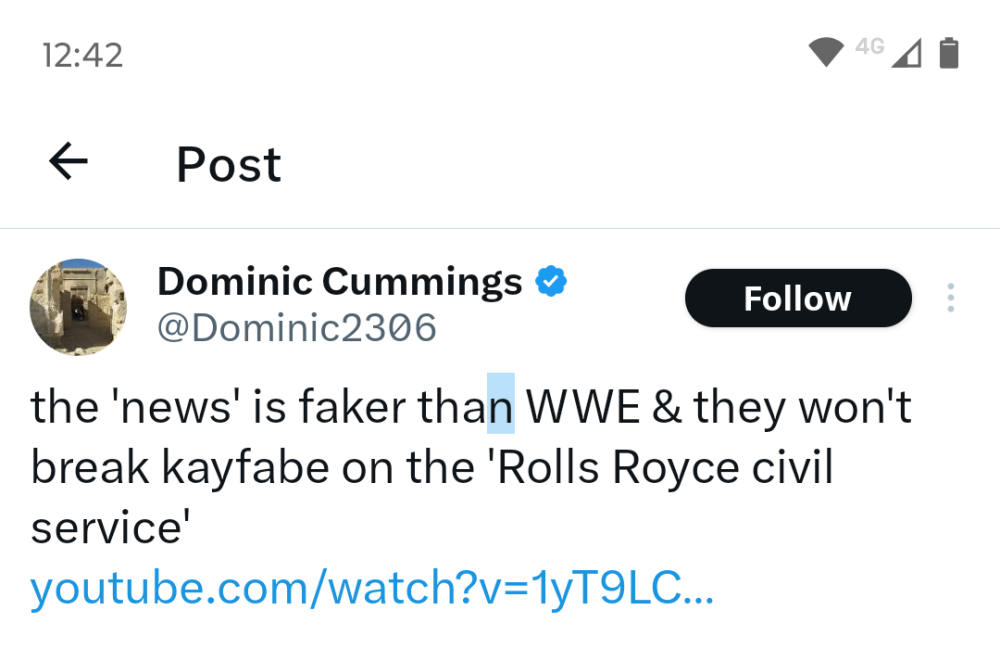Tap the 12:42 clock
Image resolution: width=1000 pixels, height=661 pixels.
pyautogui.click(x=82, y=55)
